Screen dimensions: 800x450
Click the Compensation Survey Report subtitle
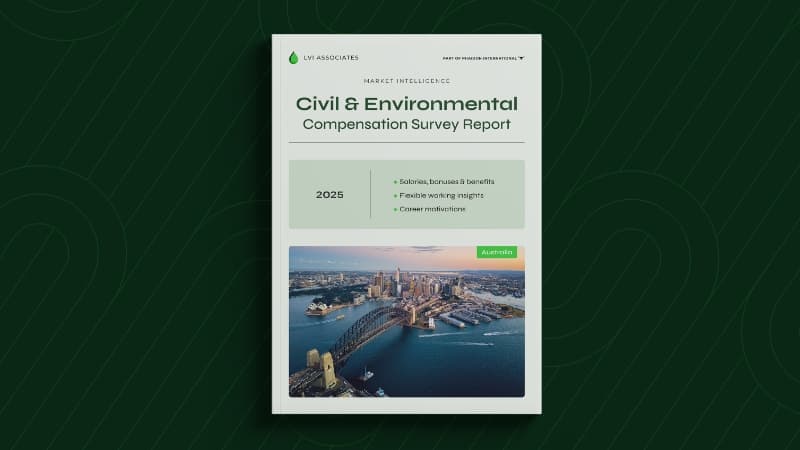(406, 125)
